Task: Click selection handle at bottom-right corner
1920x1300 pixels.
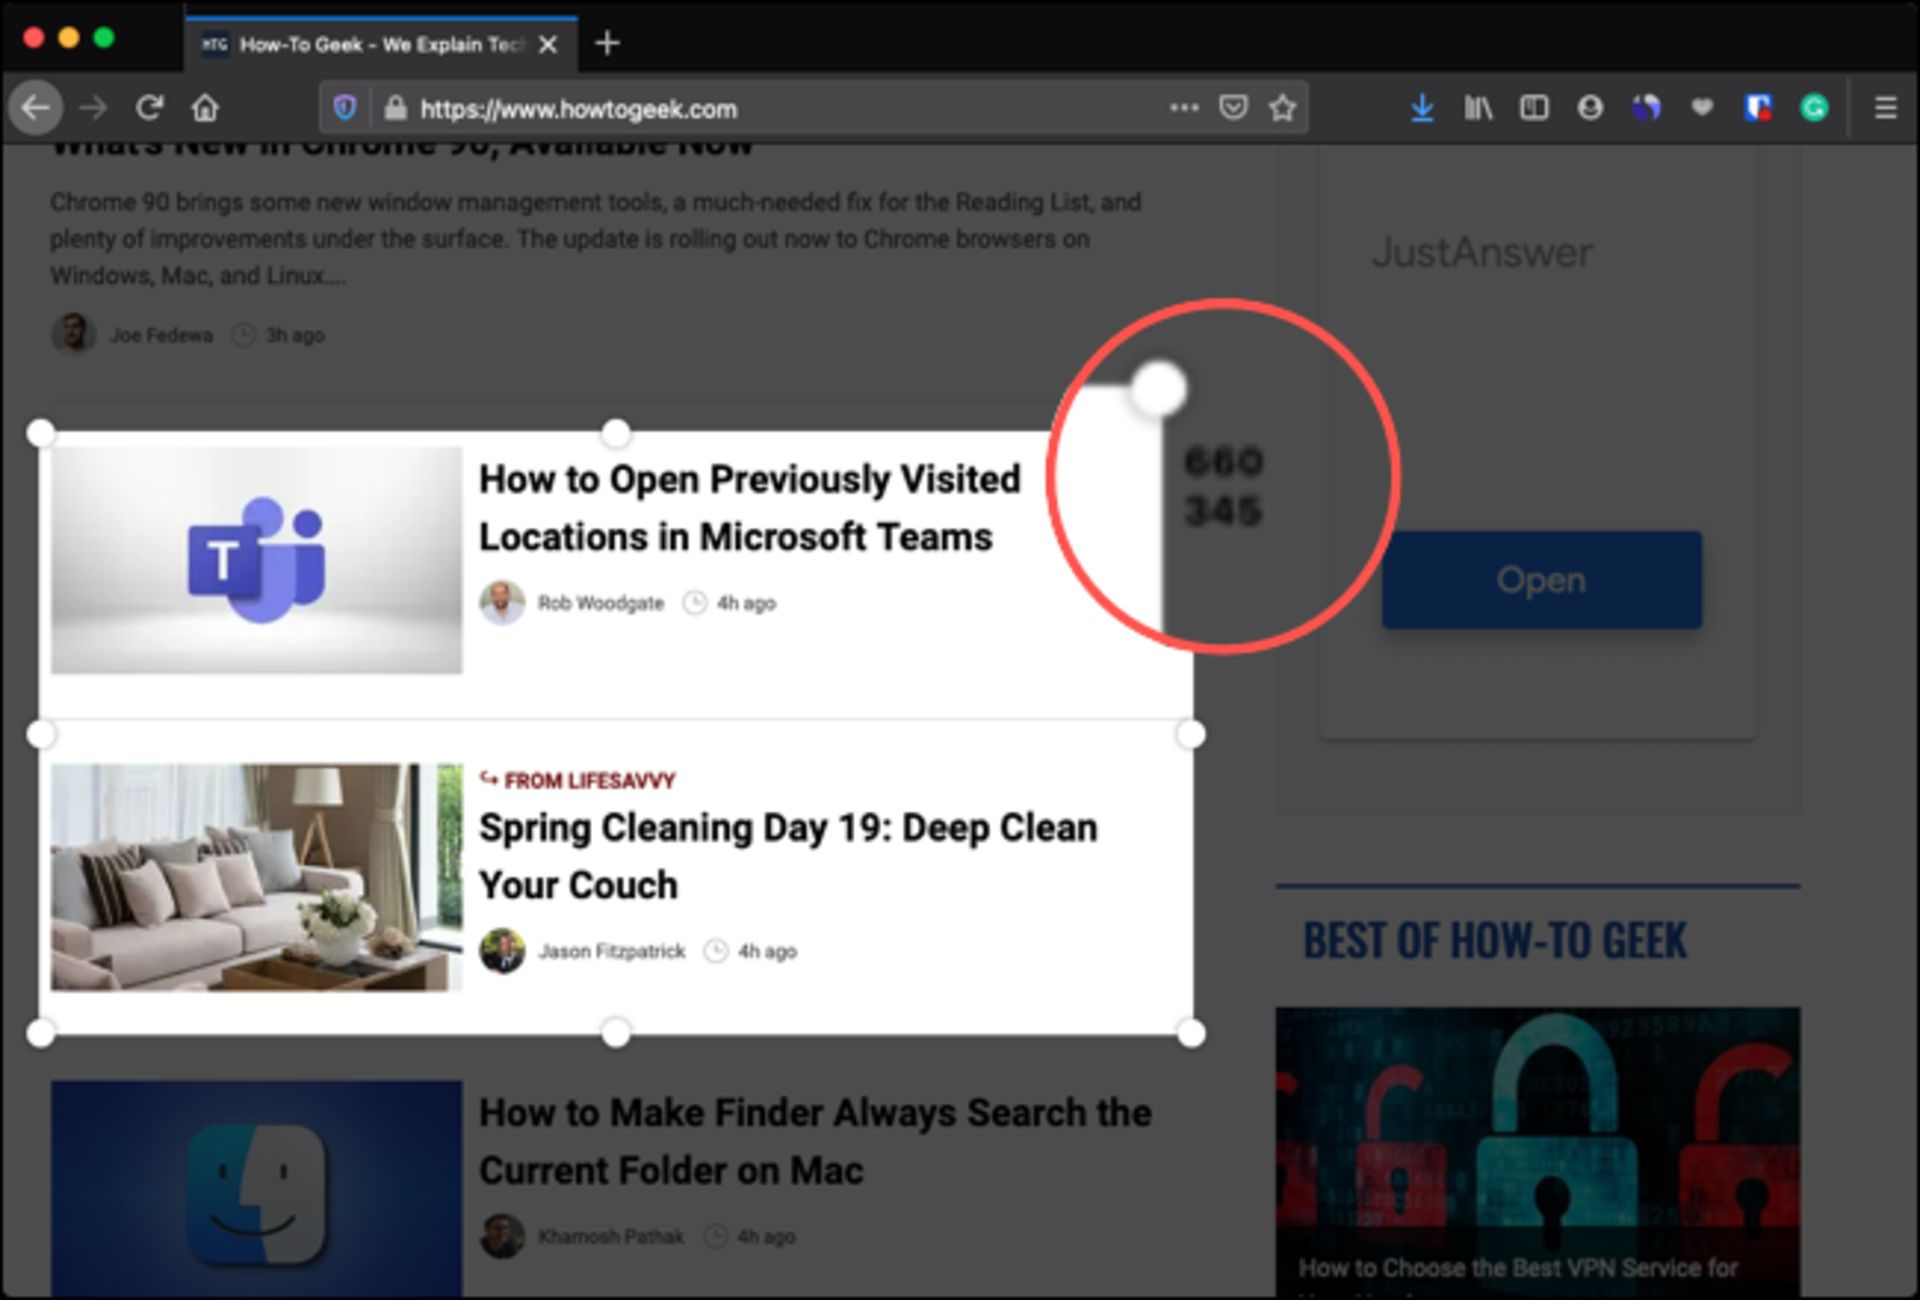Action: [1191, 1033]
